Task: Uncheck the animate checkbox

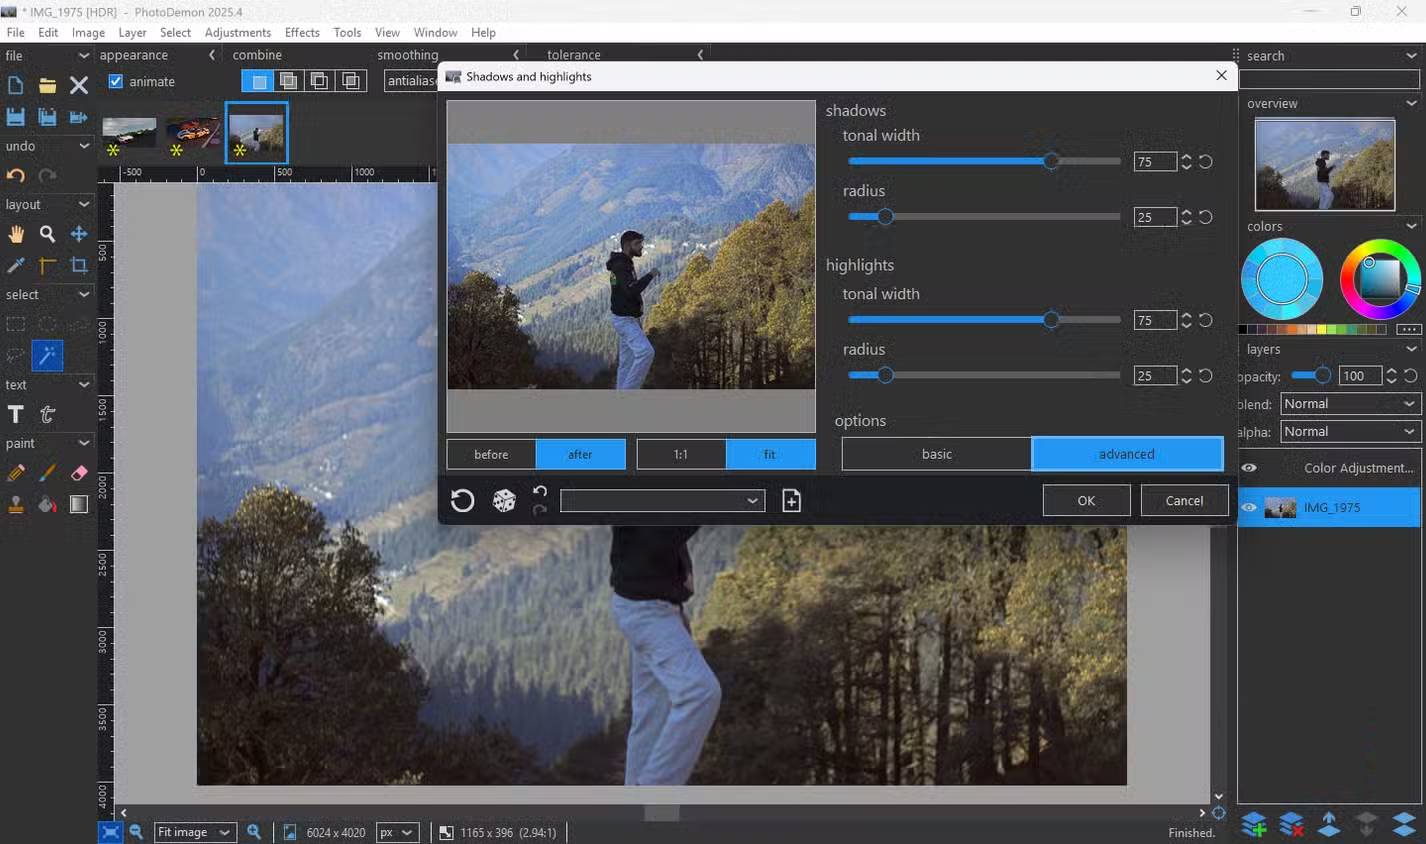Action: tap(116, 82)
